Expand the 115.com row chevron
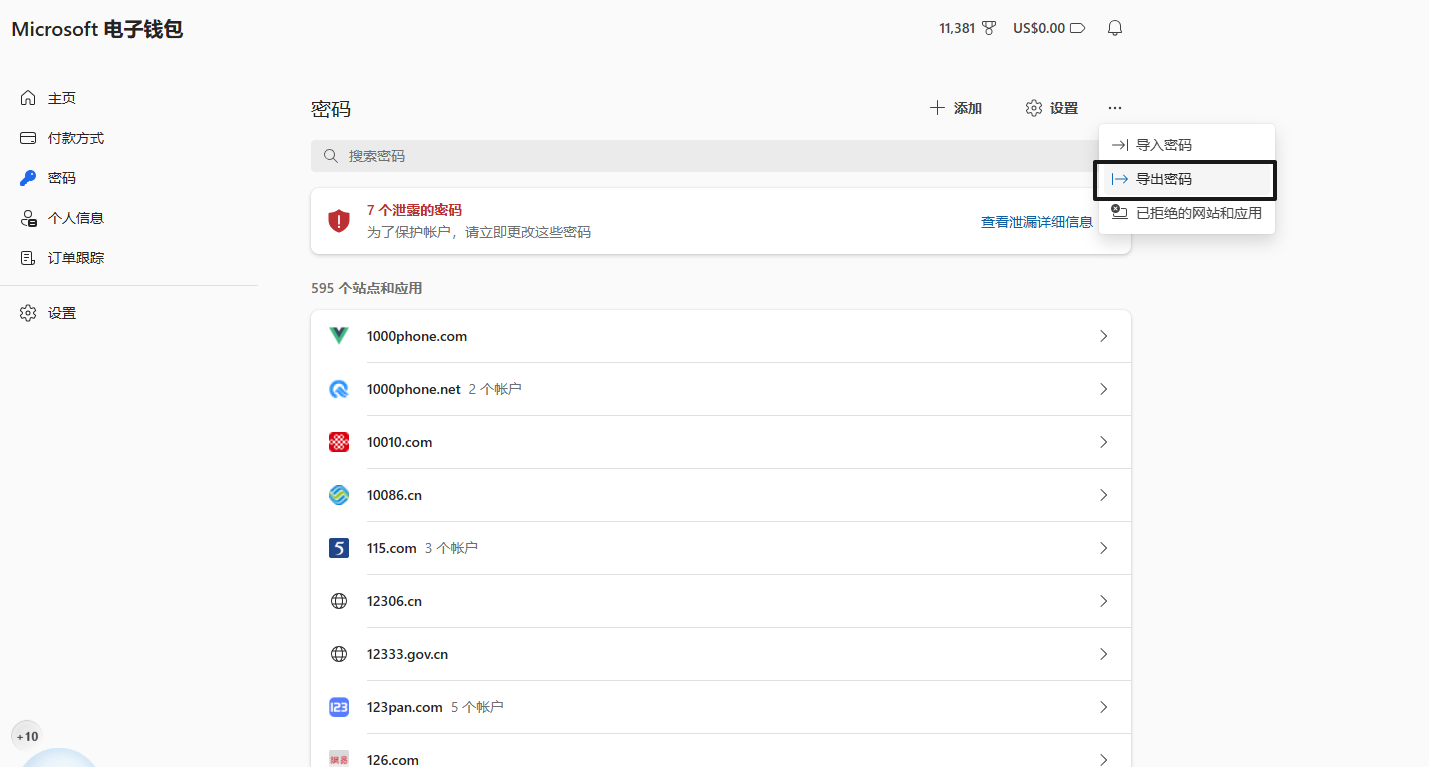 [x=1104, y=548]
